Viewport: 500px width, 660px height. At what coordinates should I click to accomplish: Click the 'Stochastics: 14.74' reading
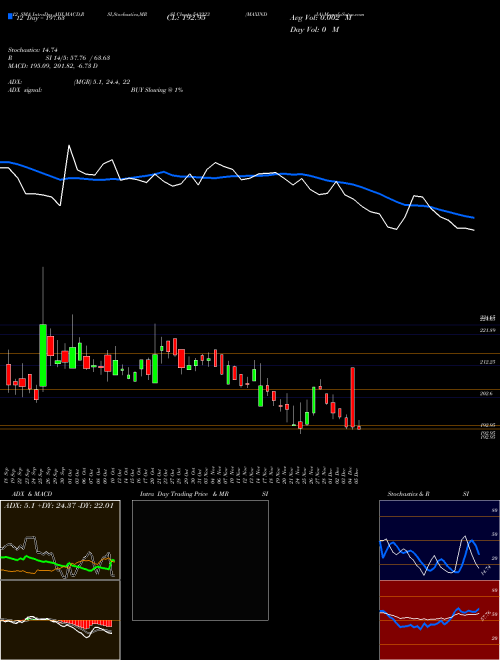click(32, 50)
